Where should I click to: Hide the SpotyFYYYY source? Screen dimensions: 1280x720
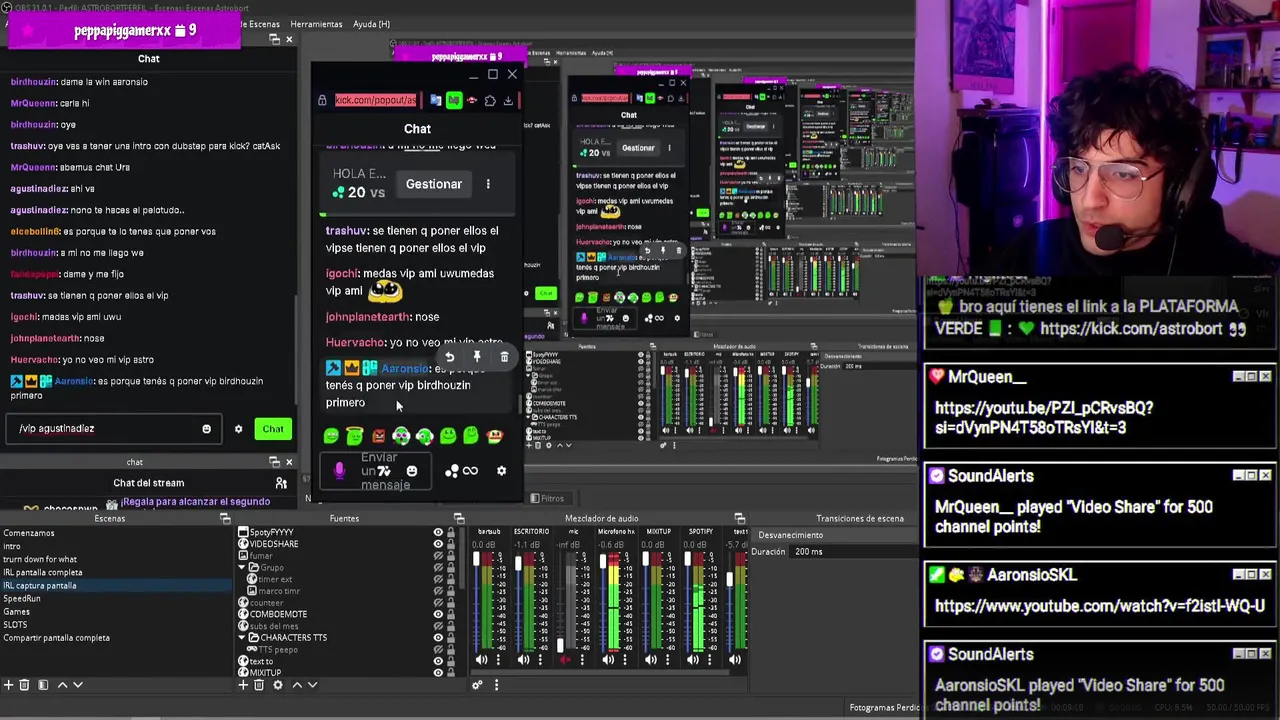pos(438,532)
